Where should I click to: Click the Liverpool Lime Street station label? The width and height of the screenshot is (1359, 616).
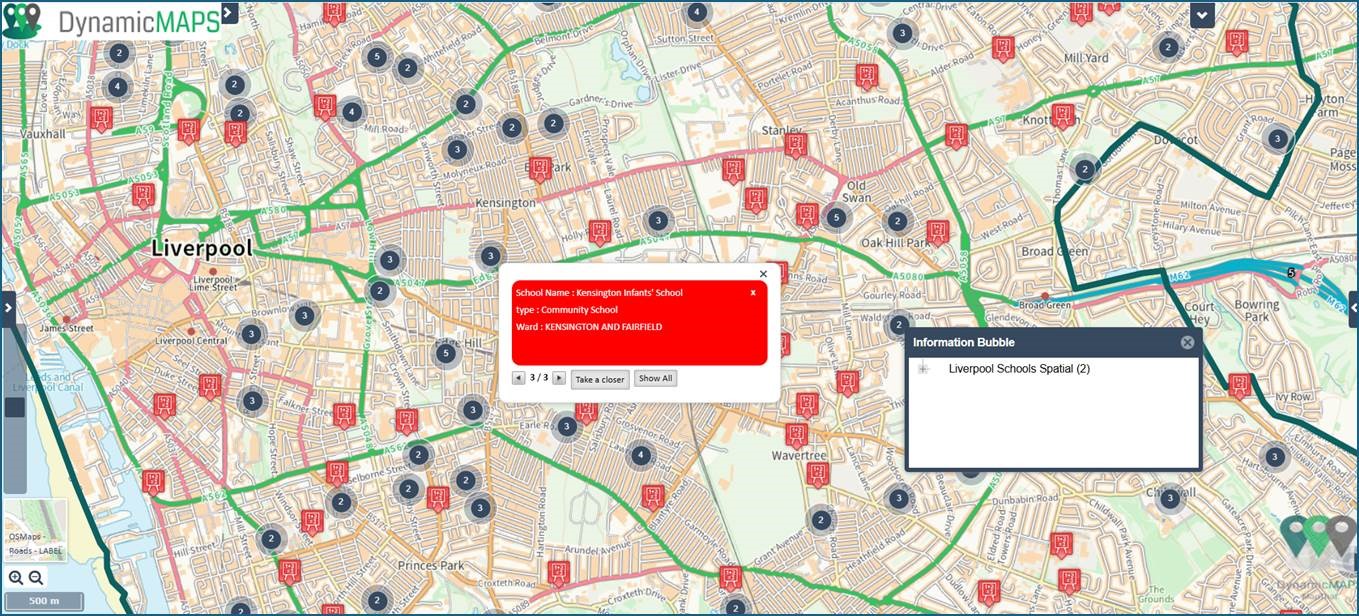point(215,282)
